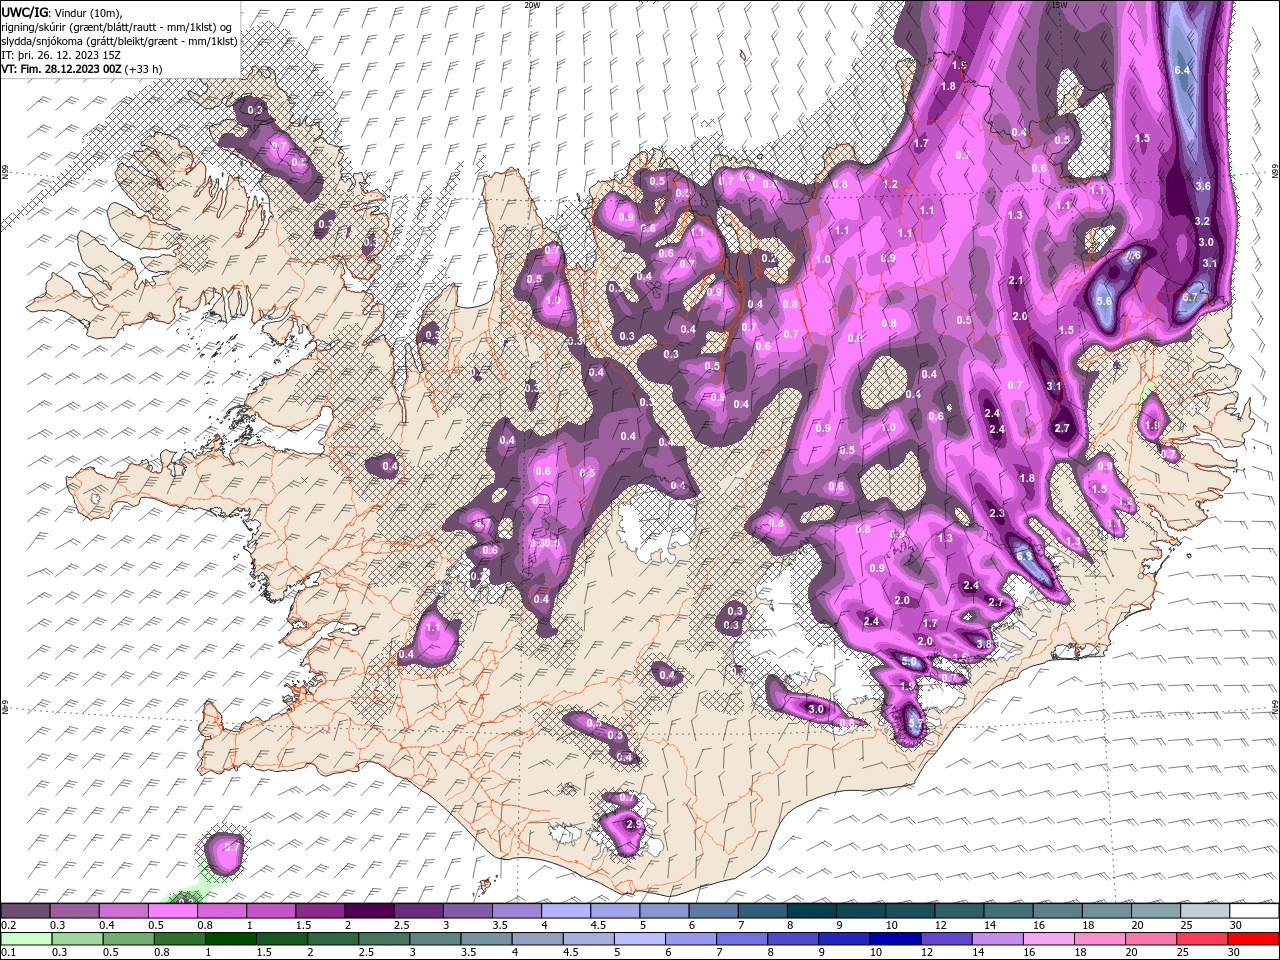Click the valid time line 'VT: Fim. 28.12.2023 00Z'
This screenshot has width=1280, height=960.
(62, 69)
